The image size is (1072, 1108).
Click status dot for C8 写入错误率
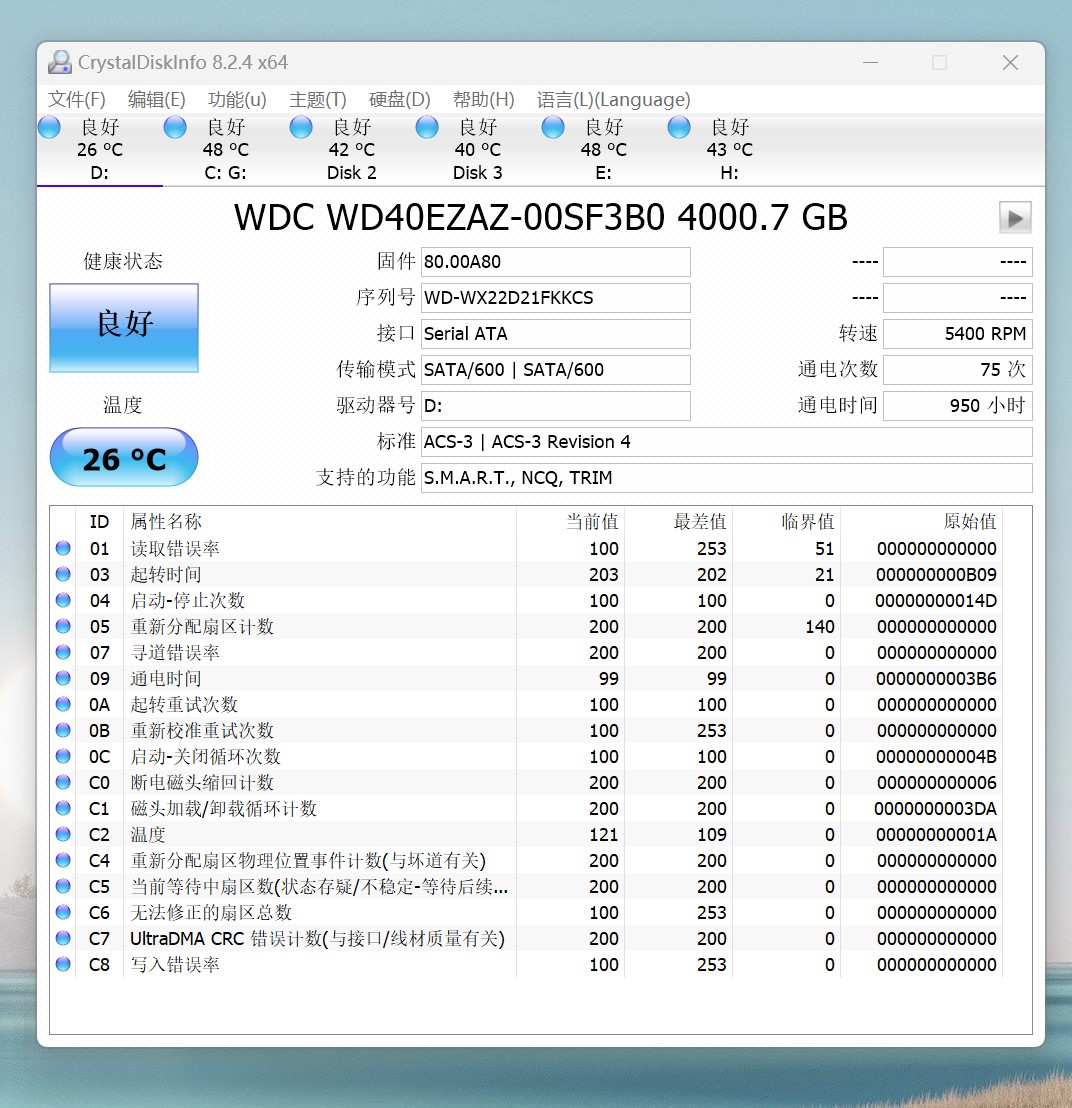[x=63, y=964]
